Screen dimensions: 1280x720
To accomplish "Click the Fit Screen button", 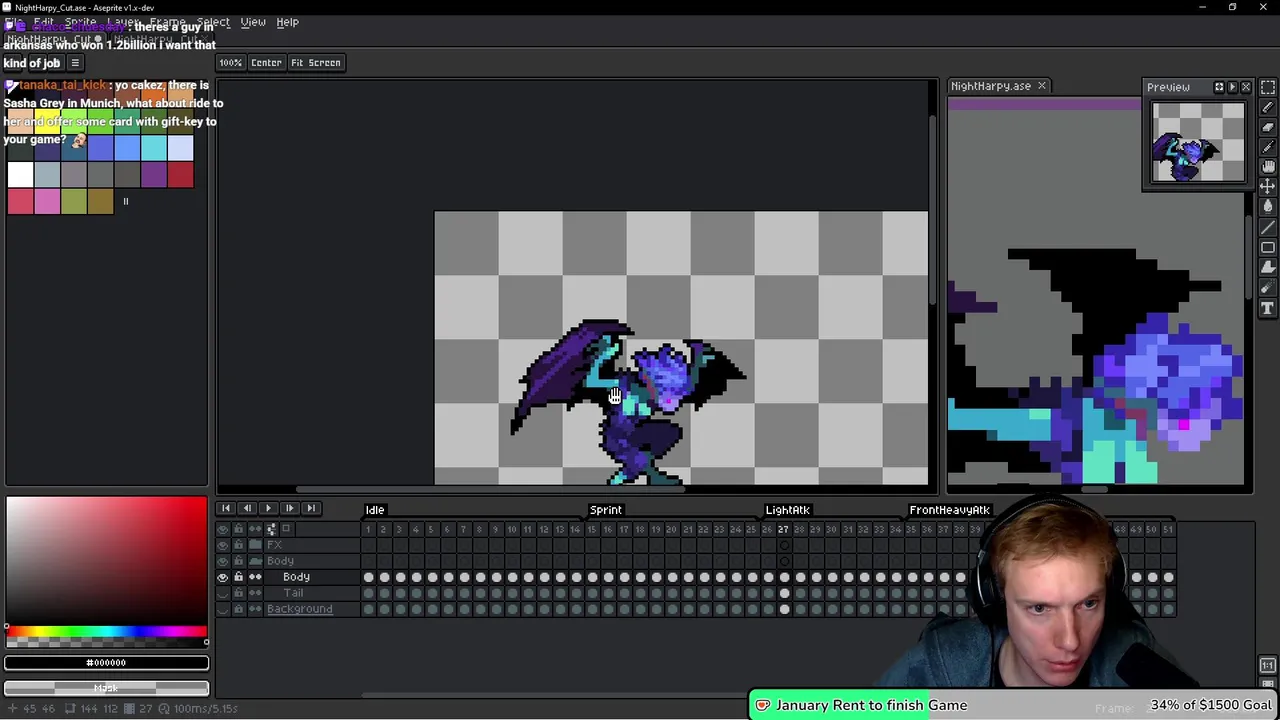I will click(316, 63).
